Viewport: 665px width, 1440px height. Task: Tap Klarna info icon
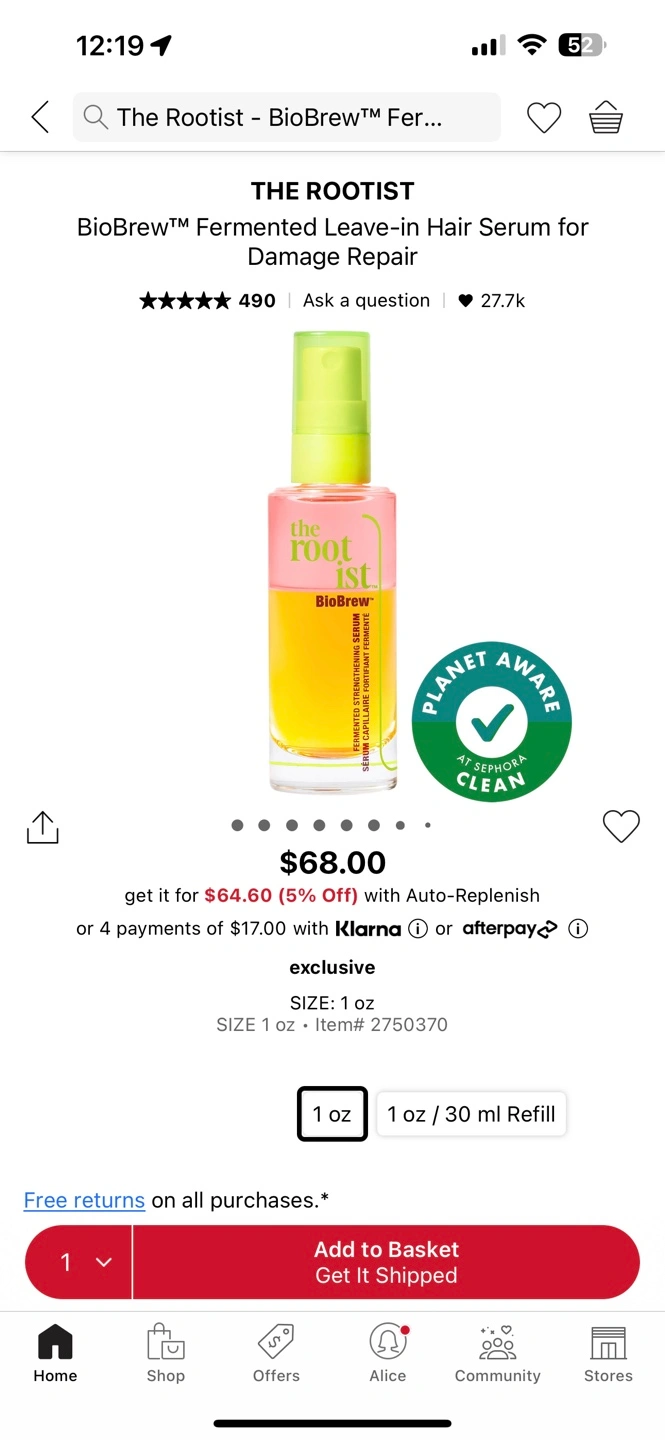tap(418, 928)
